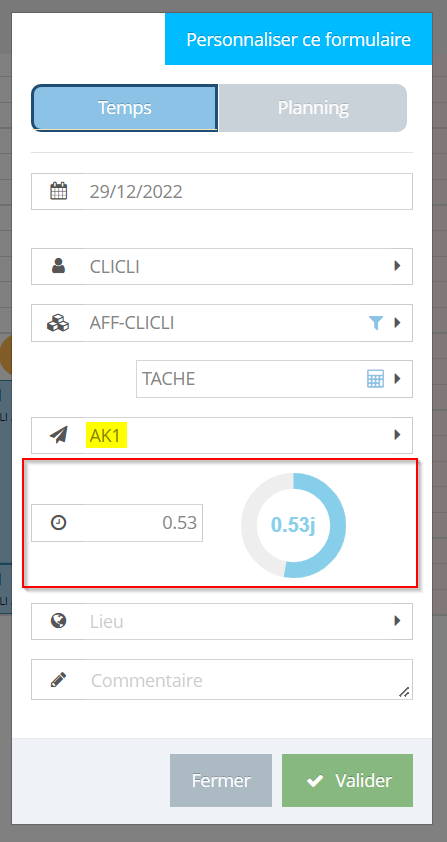Open the calculator icon in TACHE field
This screenshot has height=842, width=447.
[x=375, y=379]
